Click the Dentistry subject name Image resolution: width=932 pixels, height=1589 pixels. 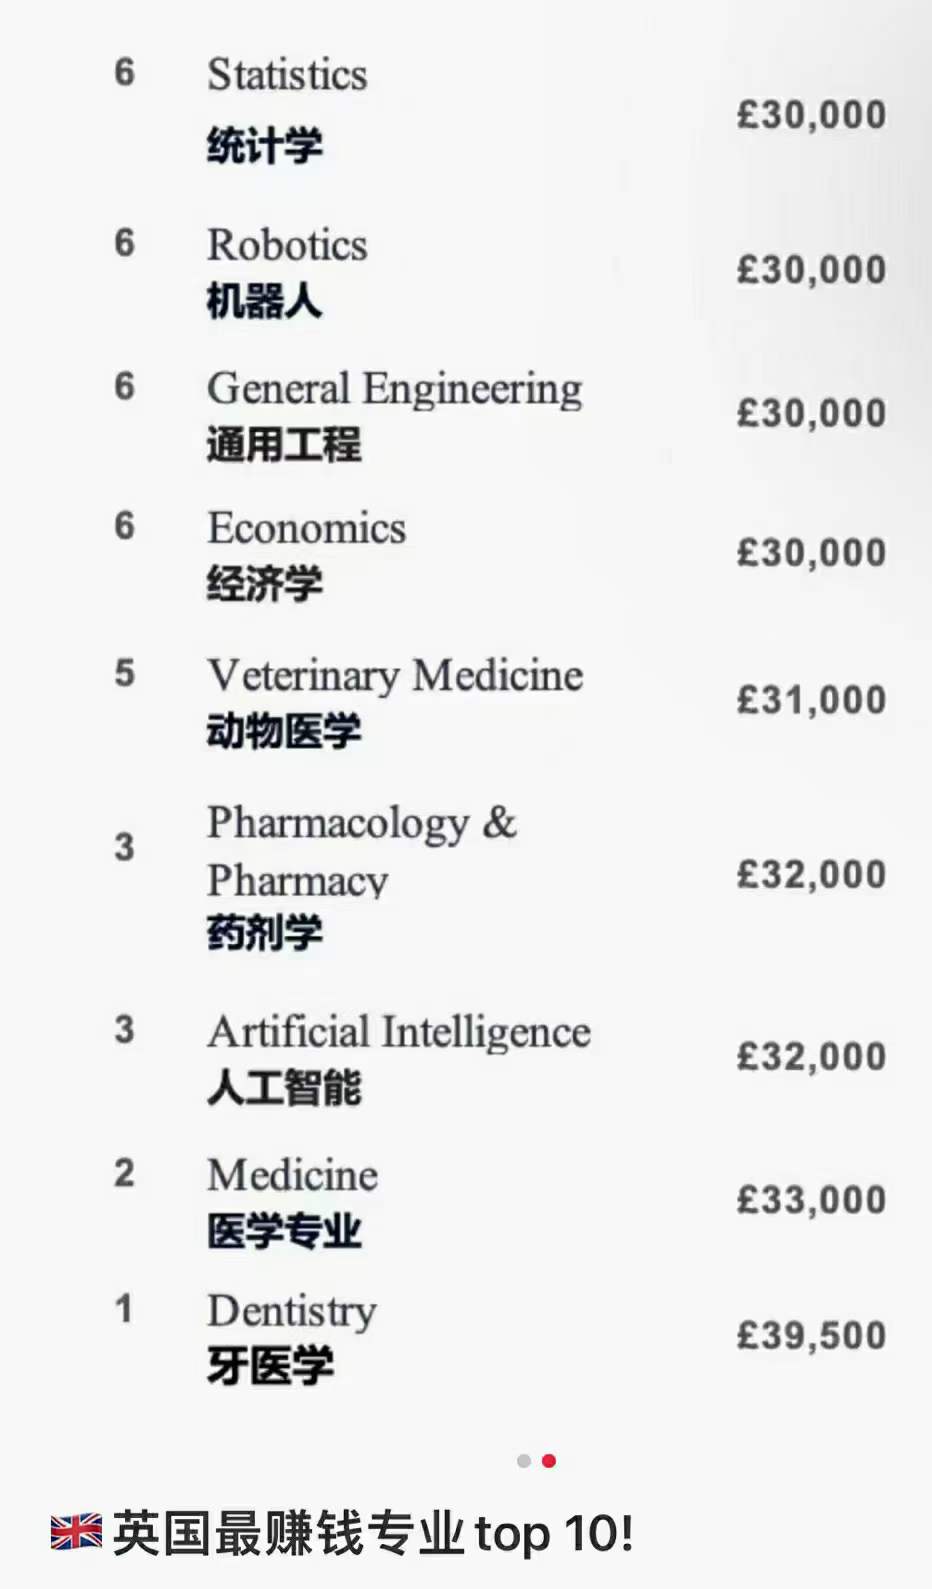(292, 1311)
